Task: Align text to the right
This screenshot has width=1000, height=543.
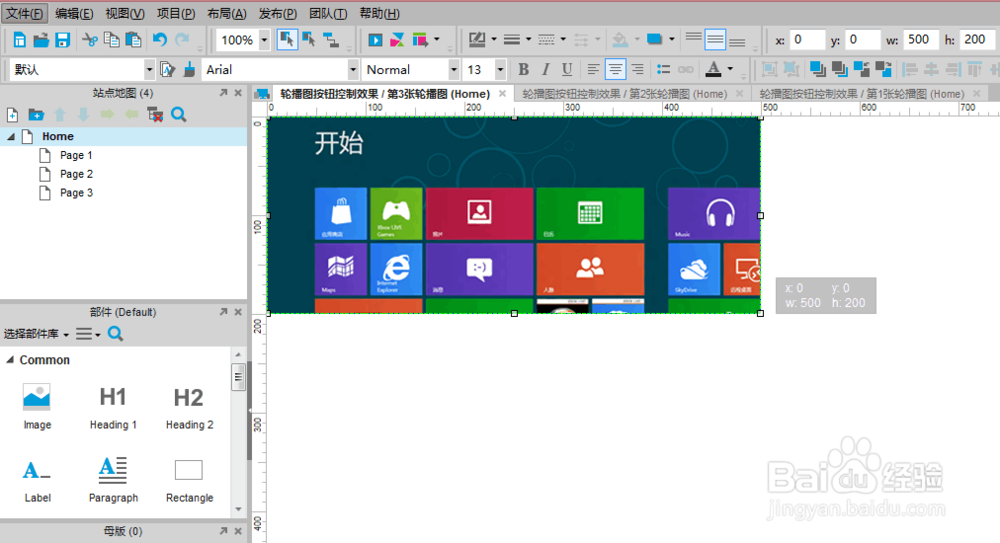Action: click(x=637, y=70)
